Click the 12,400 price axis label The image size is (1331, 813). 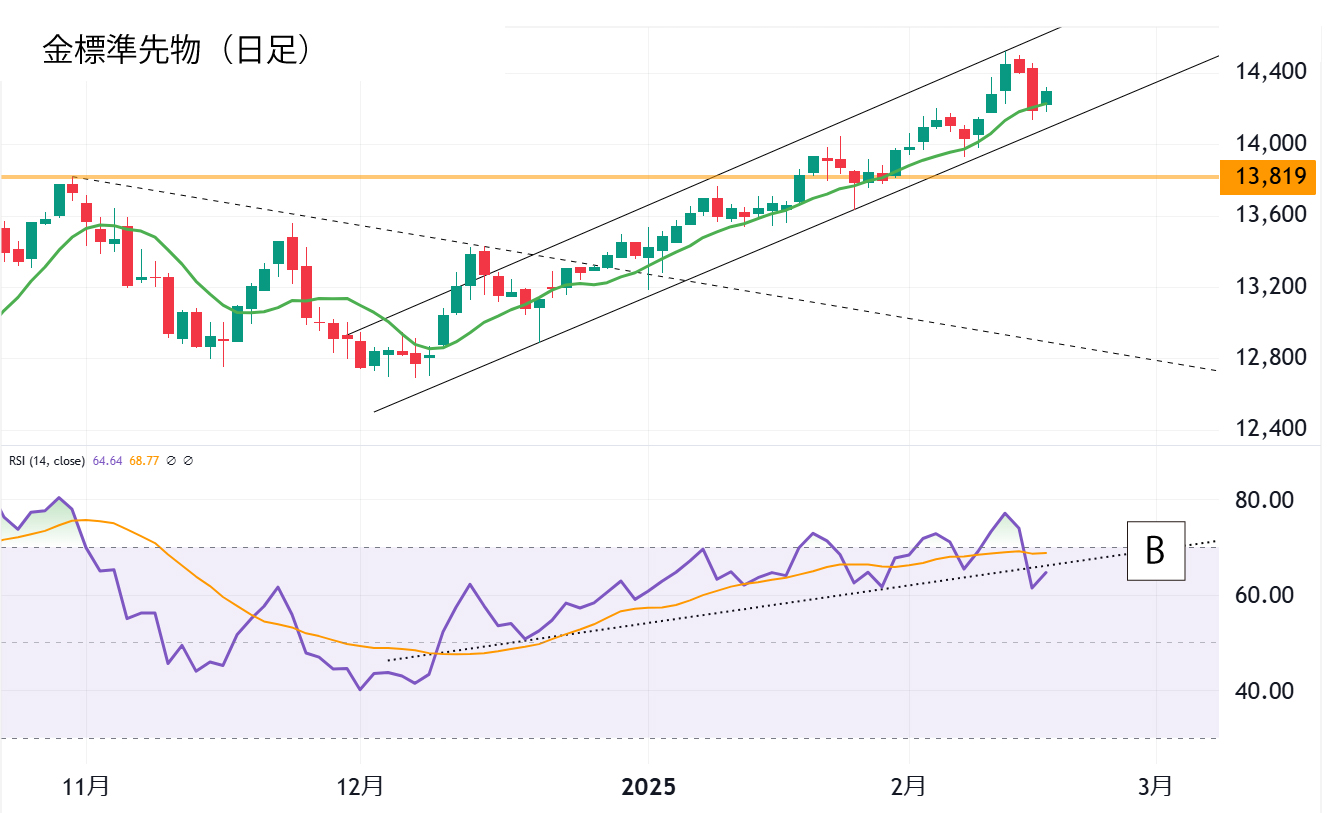click(x=1270, y=428)
